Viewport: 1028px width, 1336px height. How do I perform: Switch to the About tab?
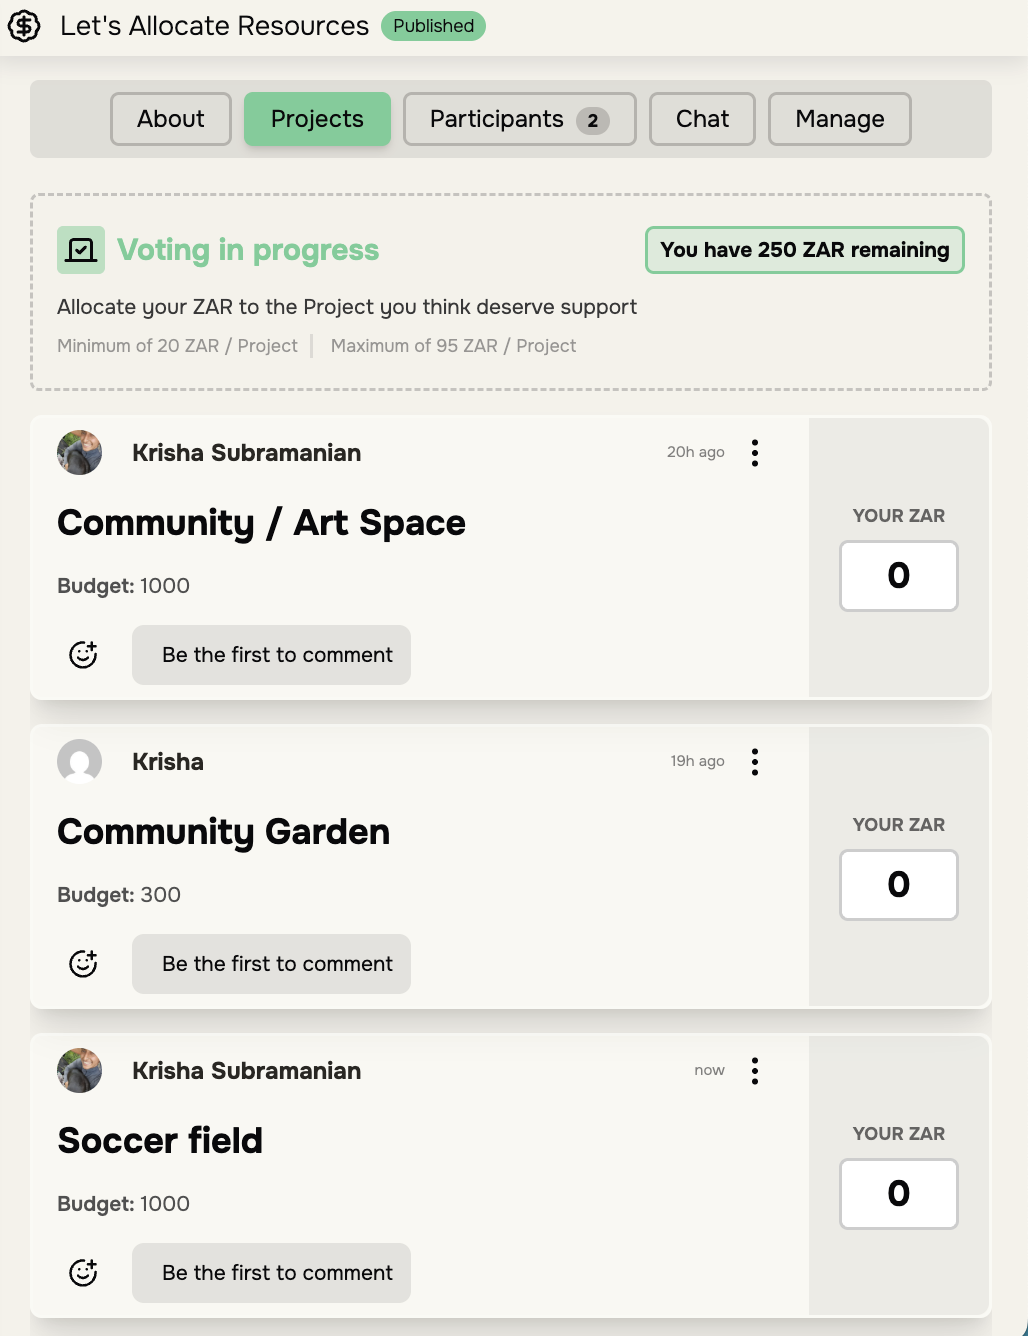[x=171, y=119]
